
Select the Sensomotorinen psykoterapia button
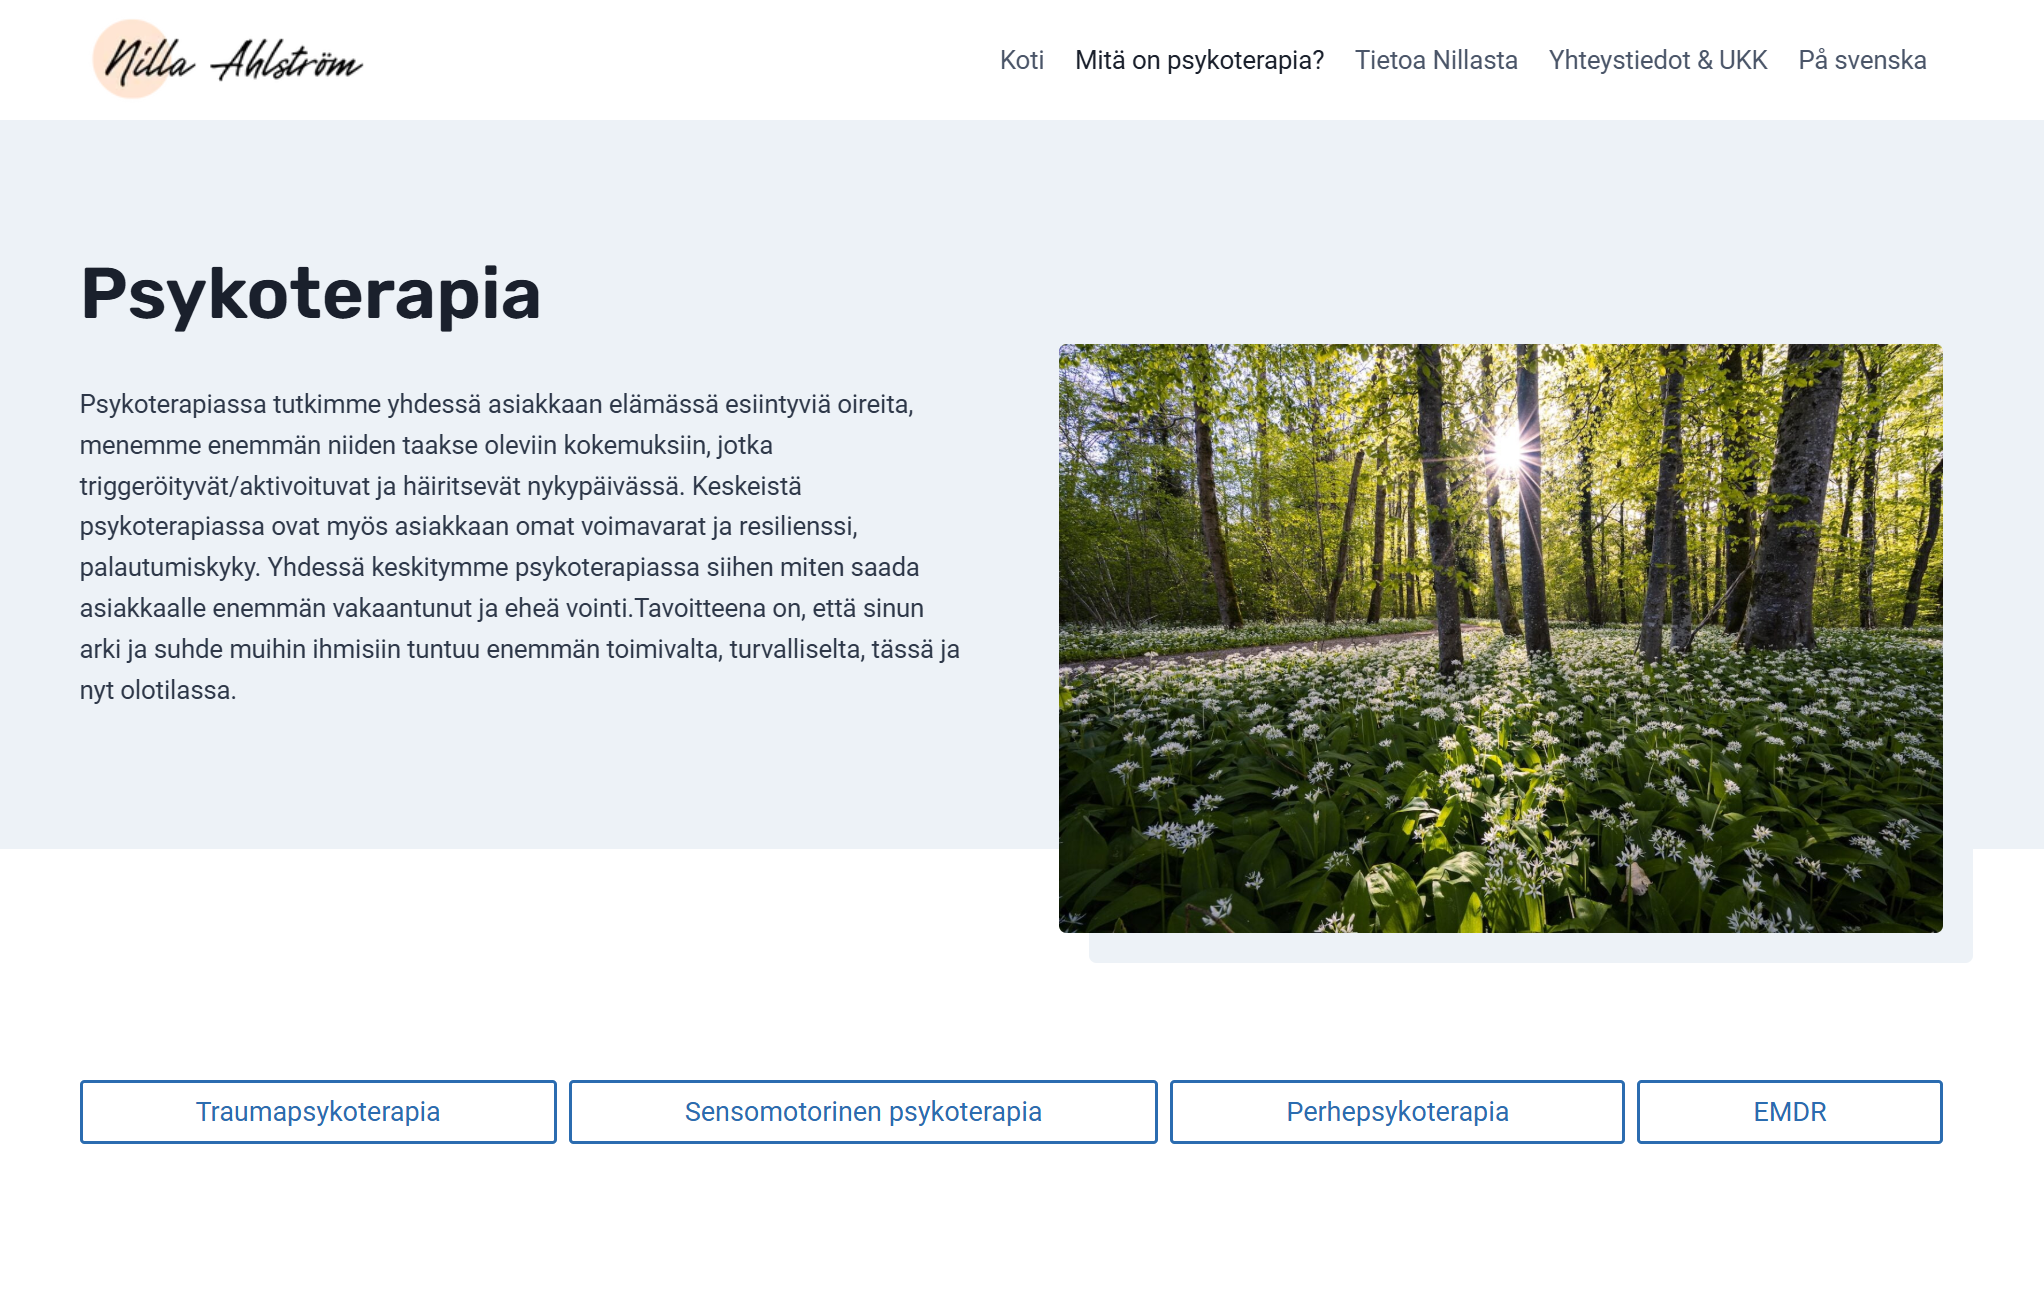point(862,1111)
